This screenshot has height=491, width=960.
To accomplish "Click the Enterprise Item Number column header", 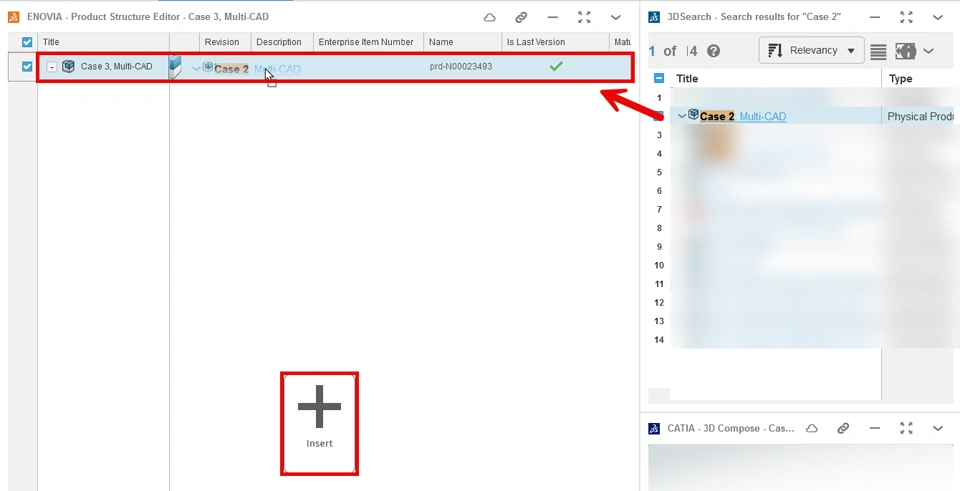I will (366, 42).
